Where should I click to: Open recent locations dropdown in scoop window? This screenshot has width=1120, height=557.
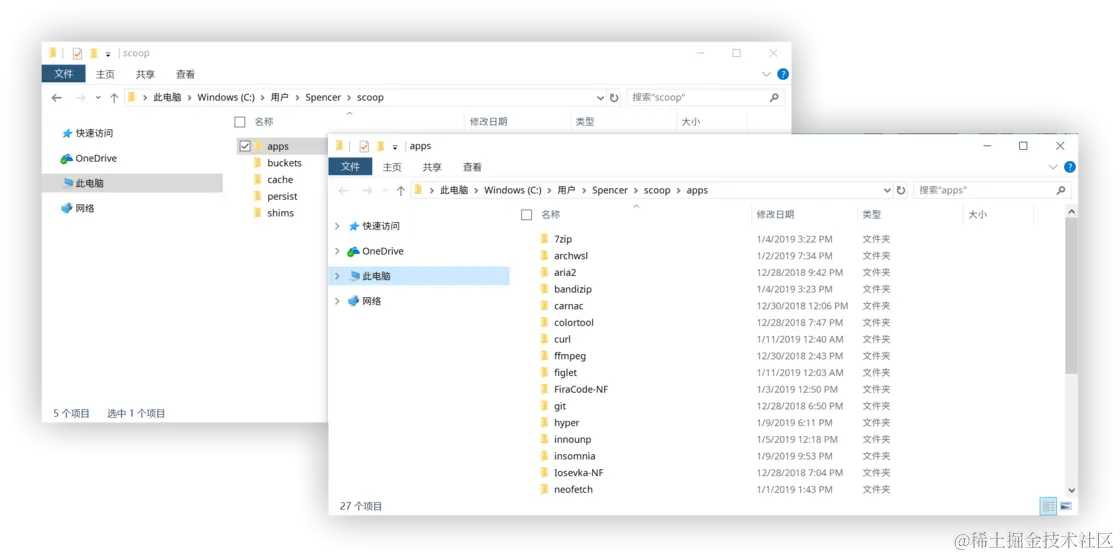tap(98, 97)
